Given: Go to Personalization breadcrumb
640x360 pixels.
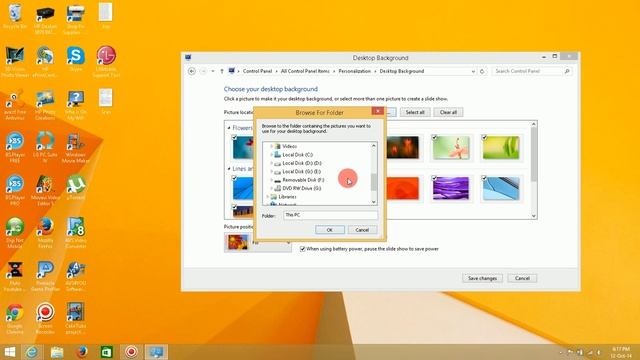Looking at the screenshot, I should click(355, 71).
